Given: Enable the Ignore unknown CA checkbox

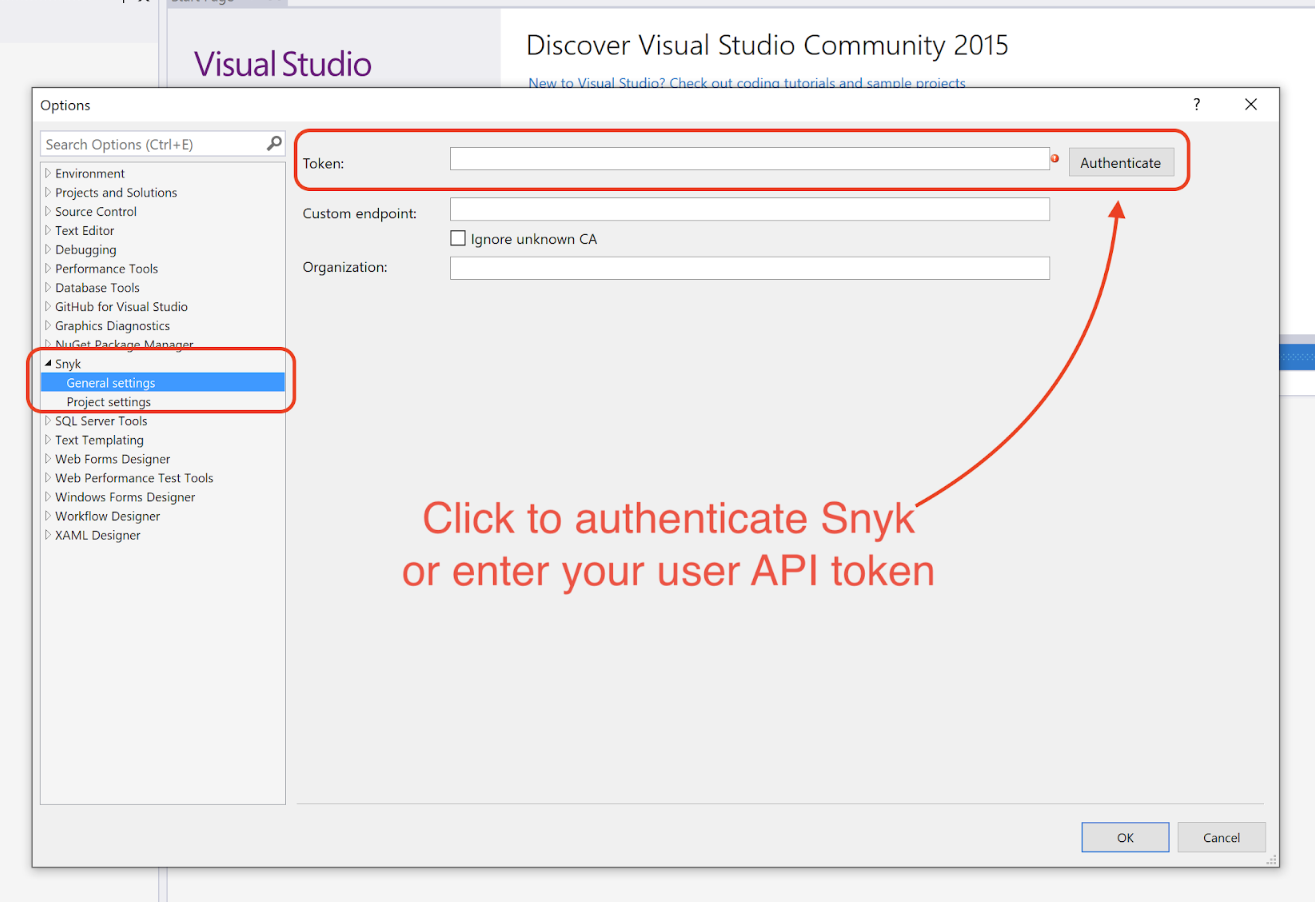Looking at the screenshot, I should click(x=458, y=239).
